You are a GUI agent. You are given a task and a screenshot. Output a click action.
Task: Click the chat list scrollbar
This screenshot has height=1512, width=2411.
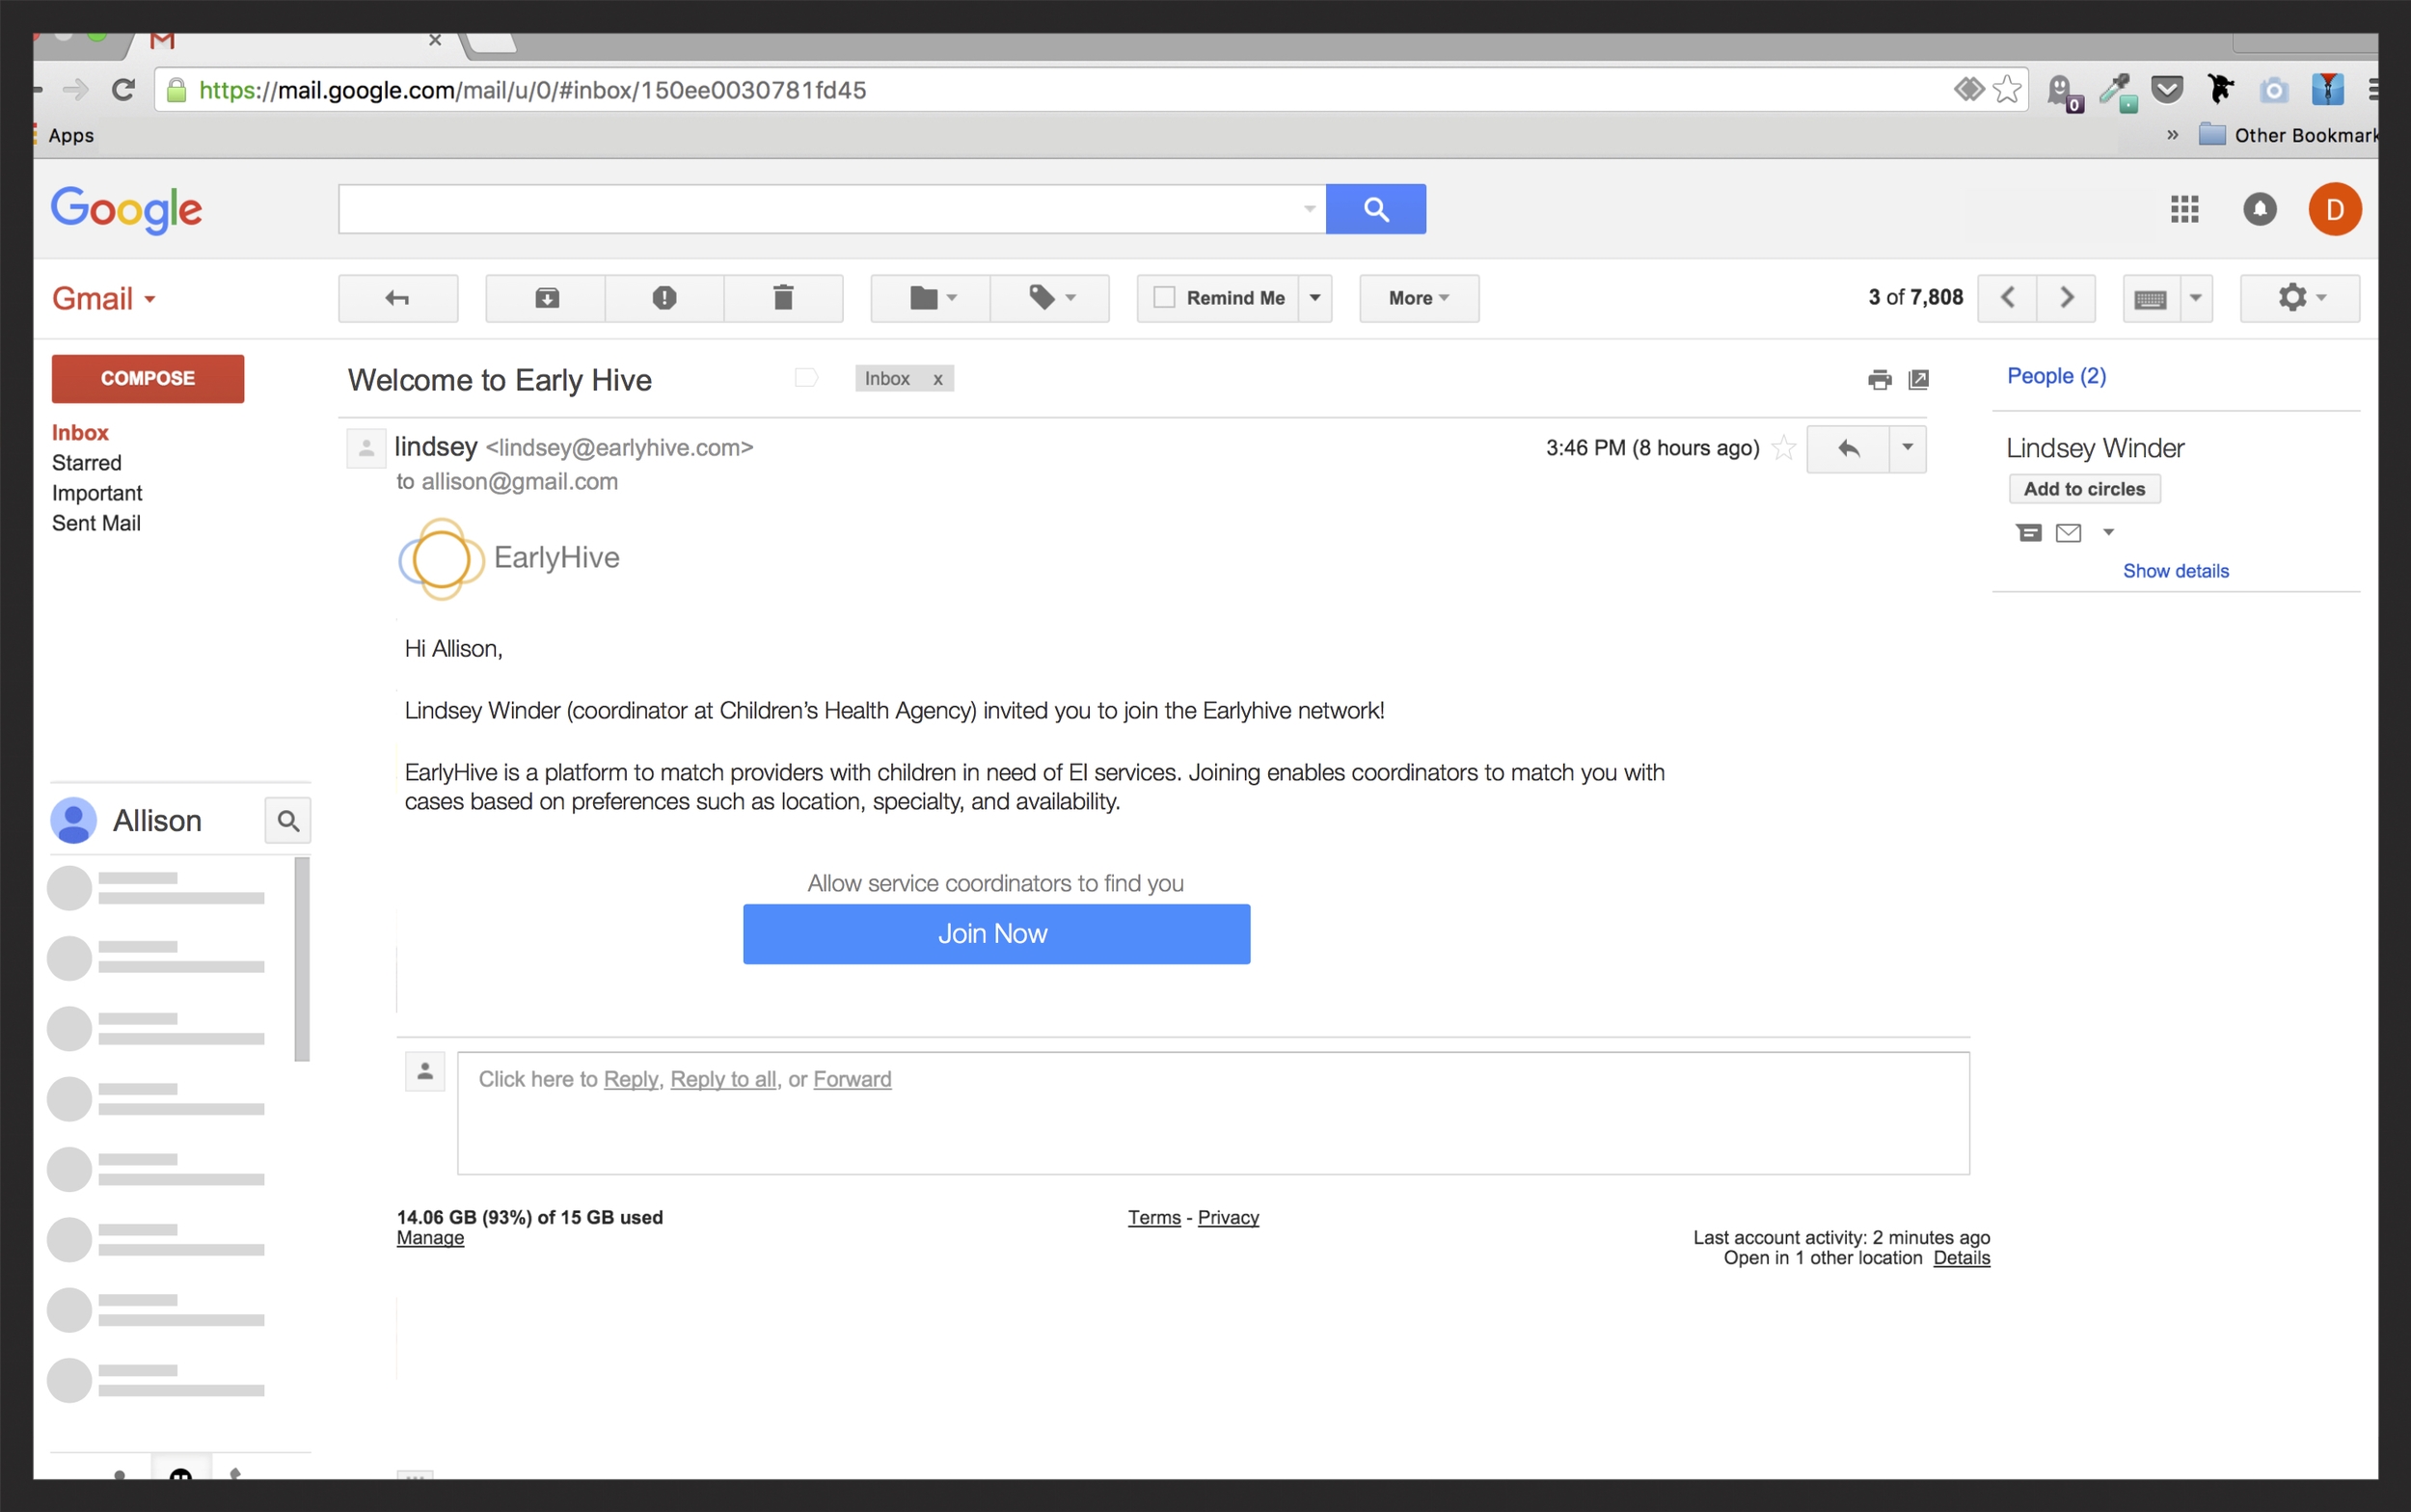click(302, 959)
